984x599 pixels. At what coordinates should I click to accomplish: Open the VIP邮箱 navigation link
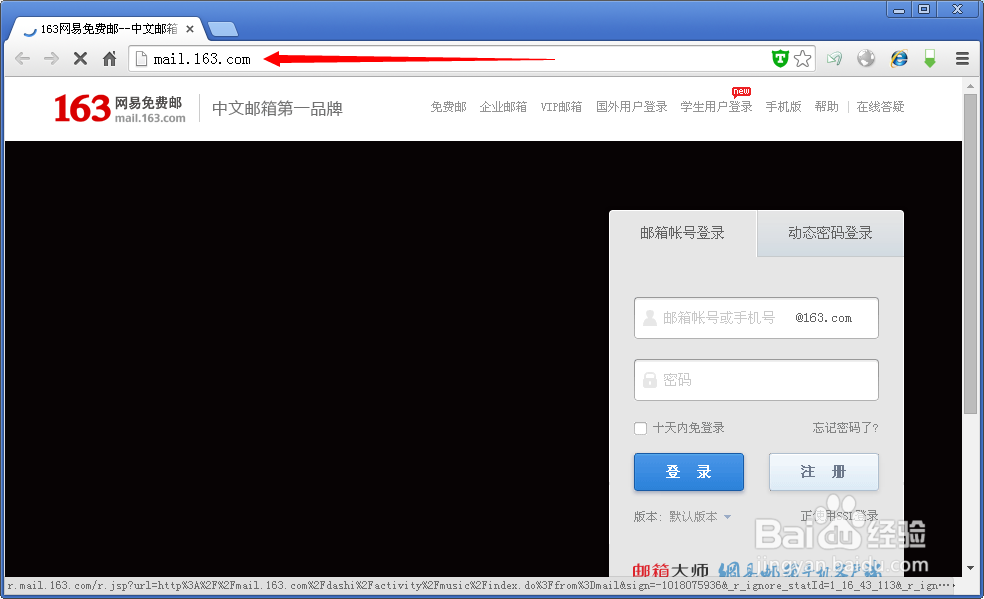tap(561, 107)
